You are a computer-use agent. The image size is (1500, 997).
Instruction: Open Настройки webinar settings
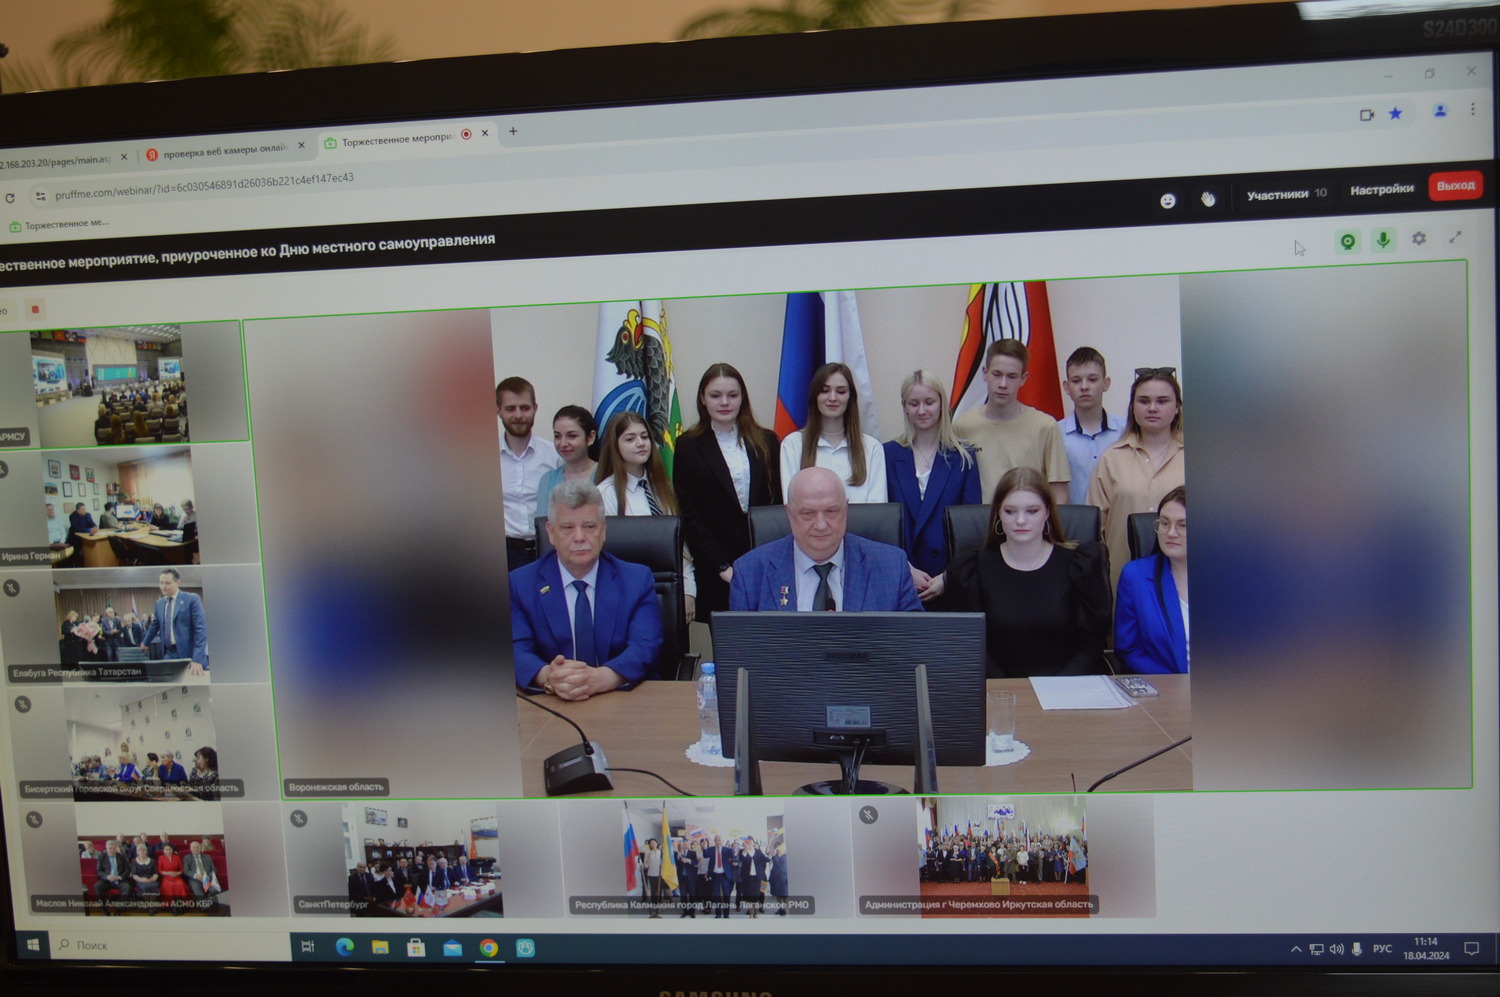1382,189
